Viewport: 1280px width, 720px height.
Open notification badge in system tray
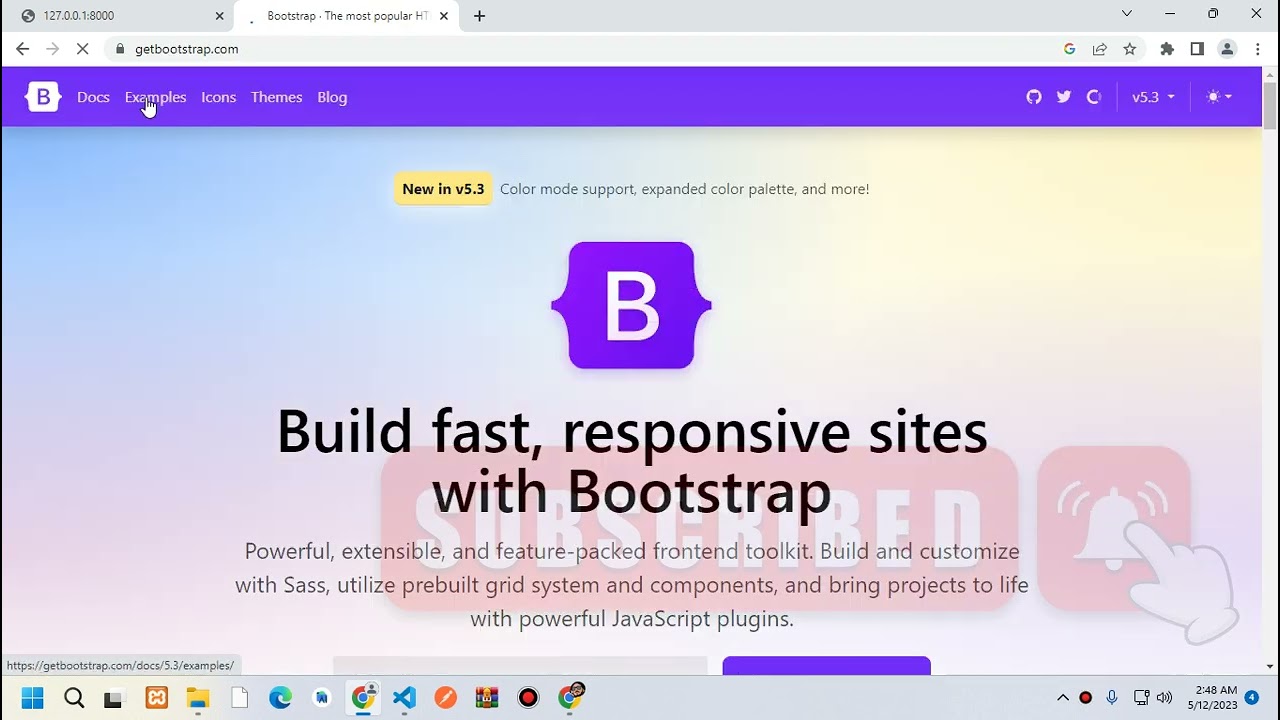pyautogui.click(x=1252, y=697)
